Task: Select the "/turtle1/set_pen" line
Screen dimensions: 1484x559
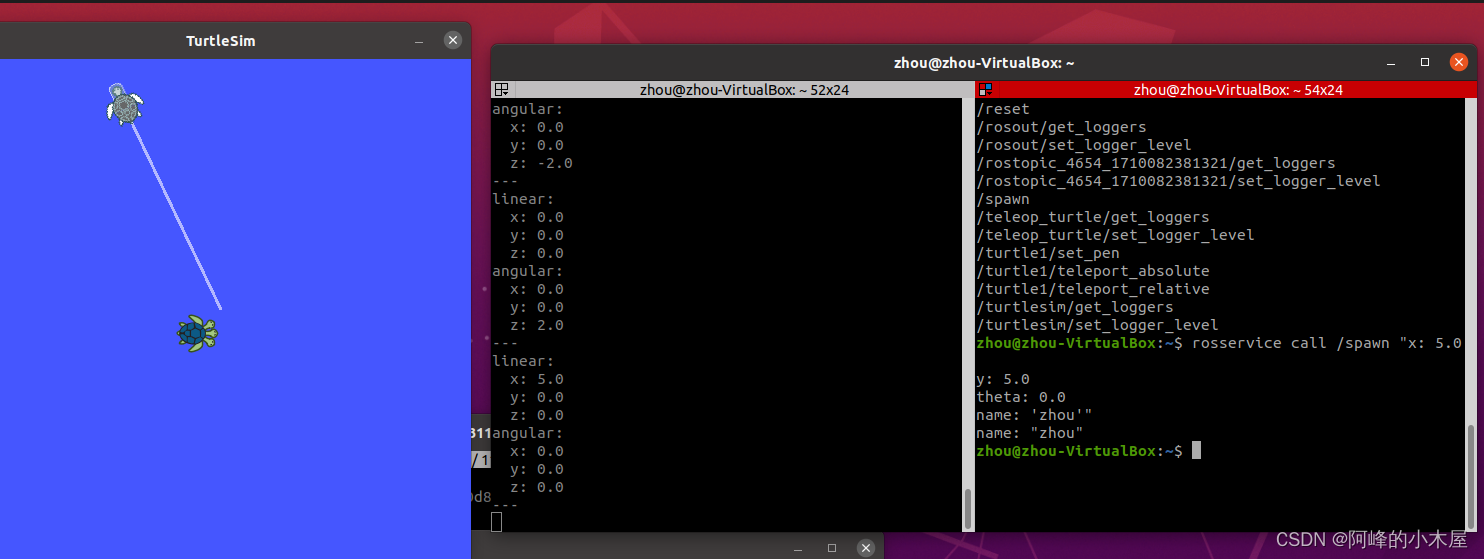Action: click(1048, 253)
